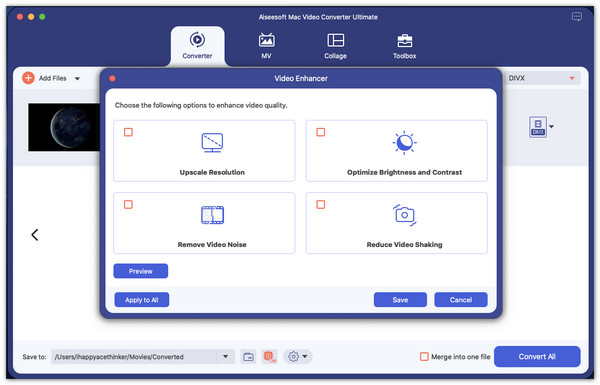
Task: Expand the arrow beside the DIVX file icon
Action: click(x=551, y=126)
